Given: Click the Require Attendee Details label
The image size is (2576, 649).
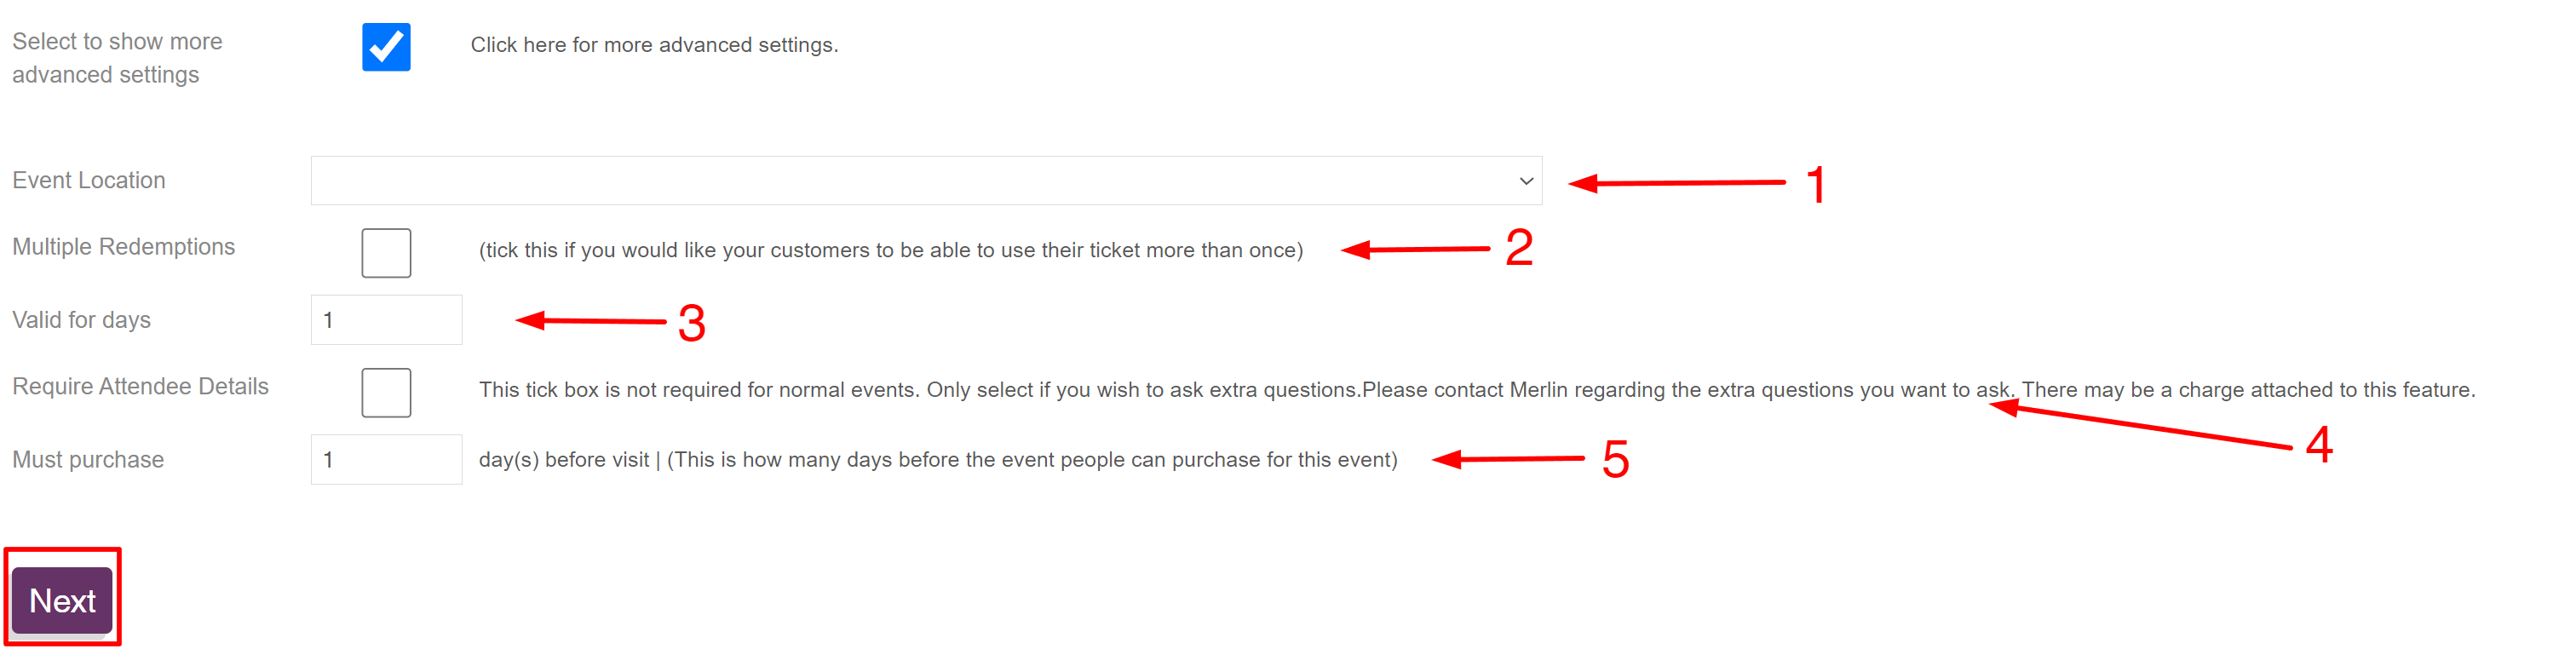Looking at the screenshot, I should [140, 387].
